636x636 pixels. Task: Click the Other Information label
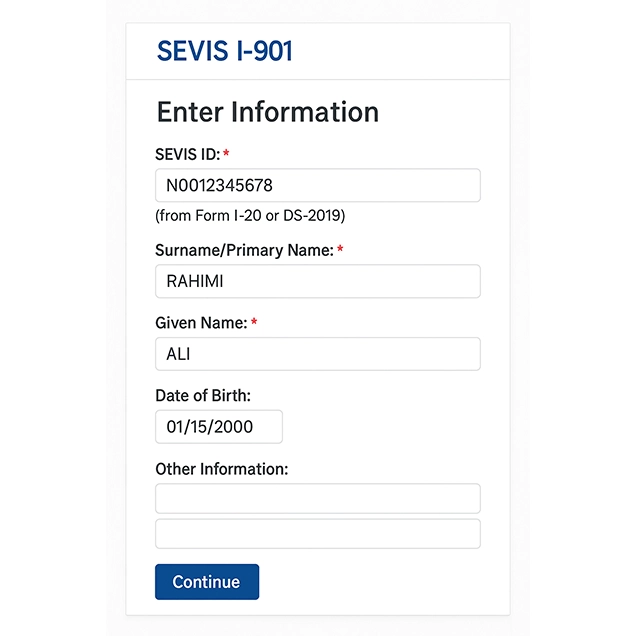pyautogui.click(x=221, y=468)
